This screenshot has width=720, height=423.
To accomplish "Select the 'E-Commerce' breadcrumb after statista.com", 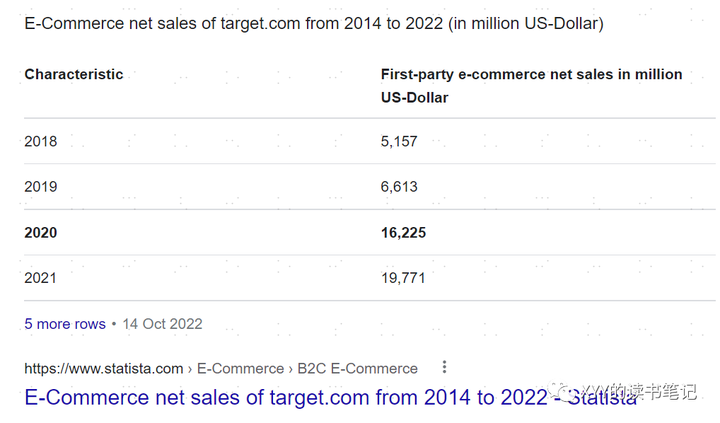I will [239, 368].
